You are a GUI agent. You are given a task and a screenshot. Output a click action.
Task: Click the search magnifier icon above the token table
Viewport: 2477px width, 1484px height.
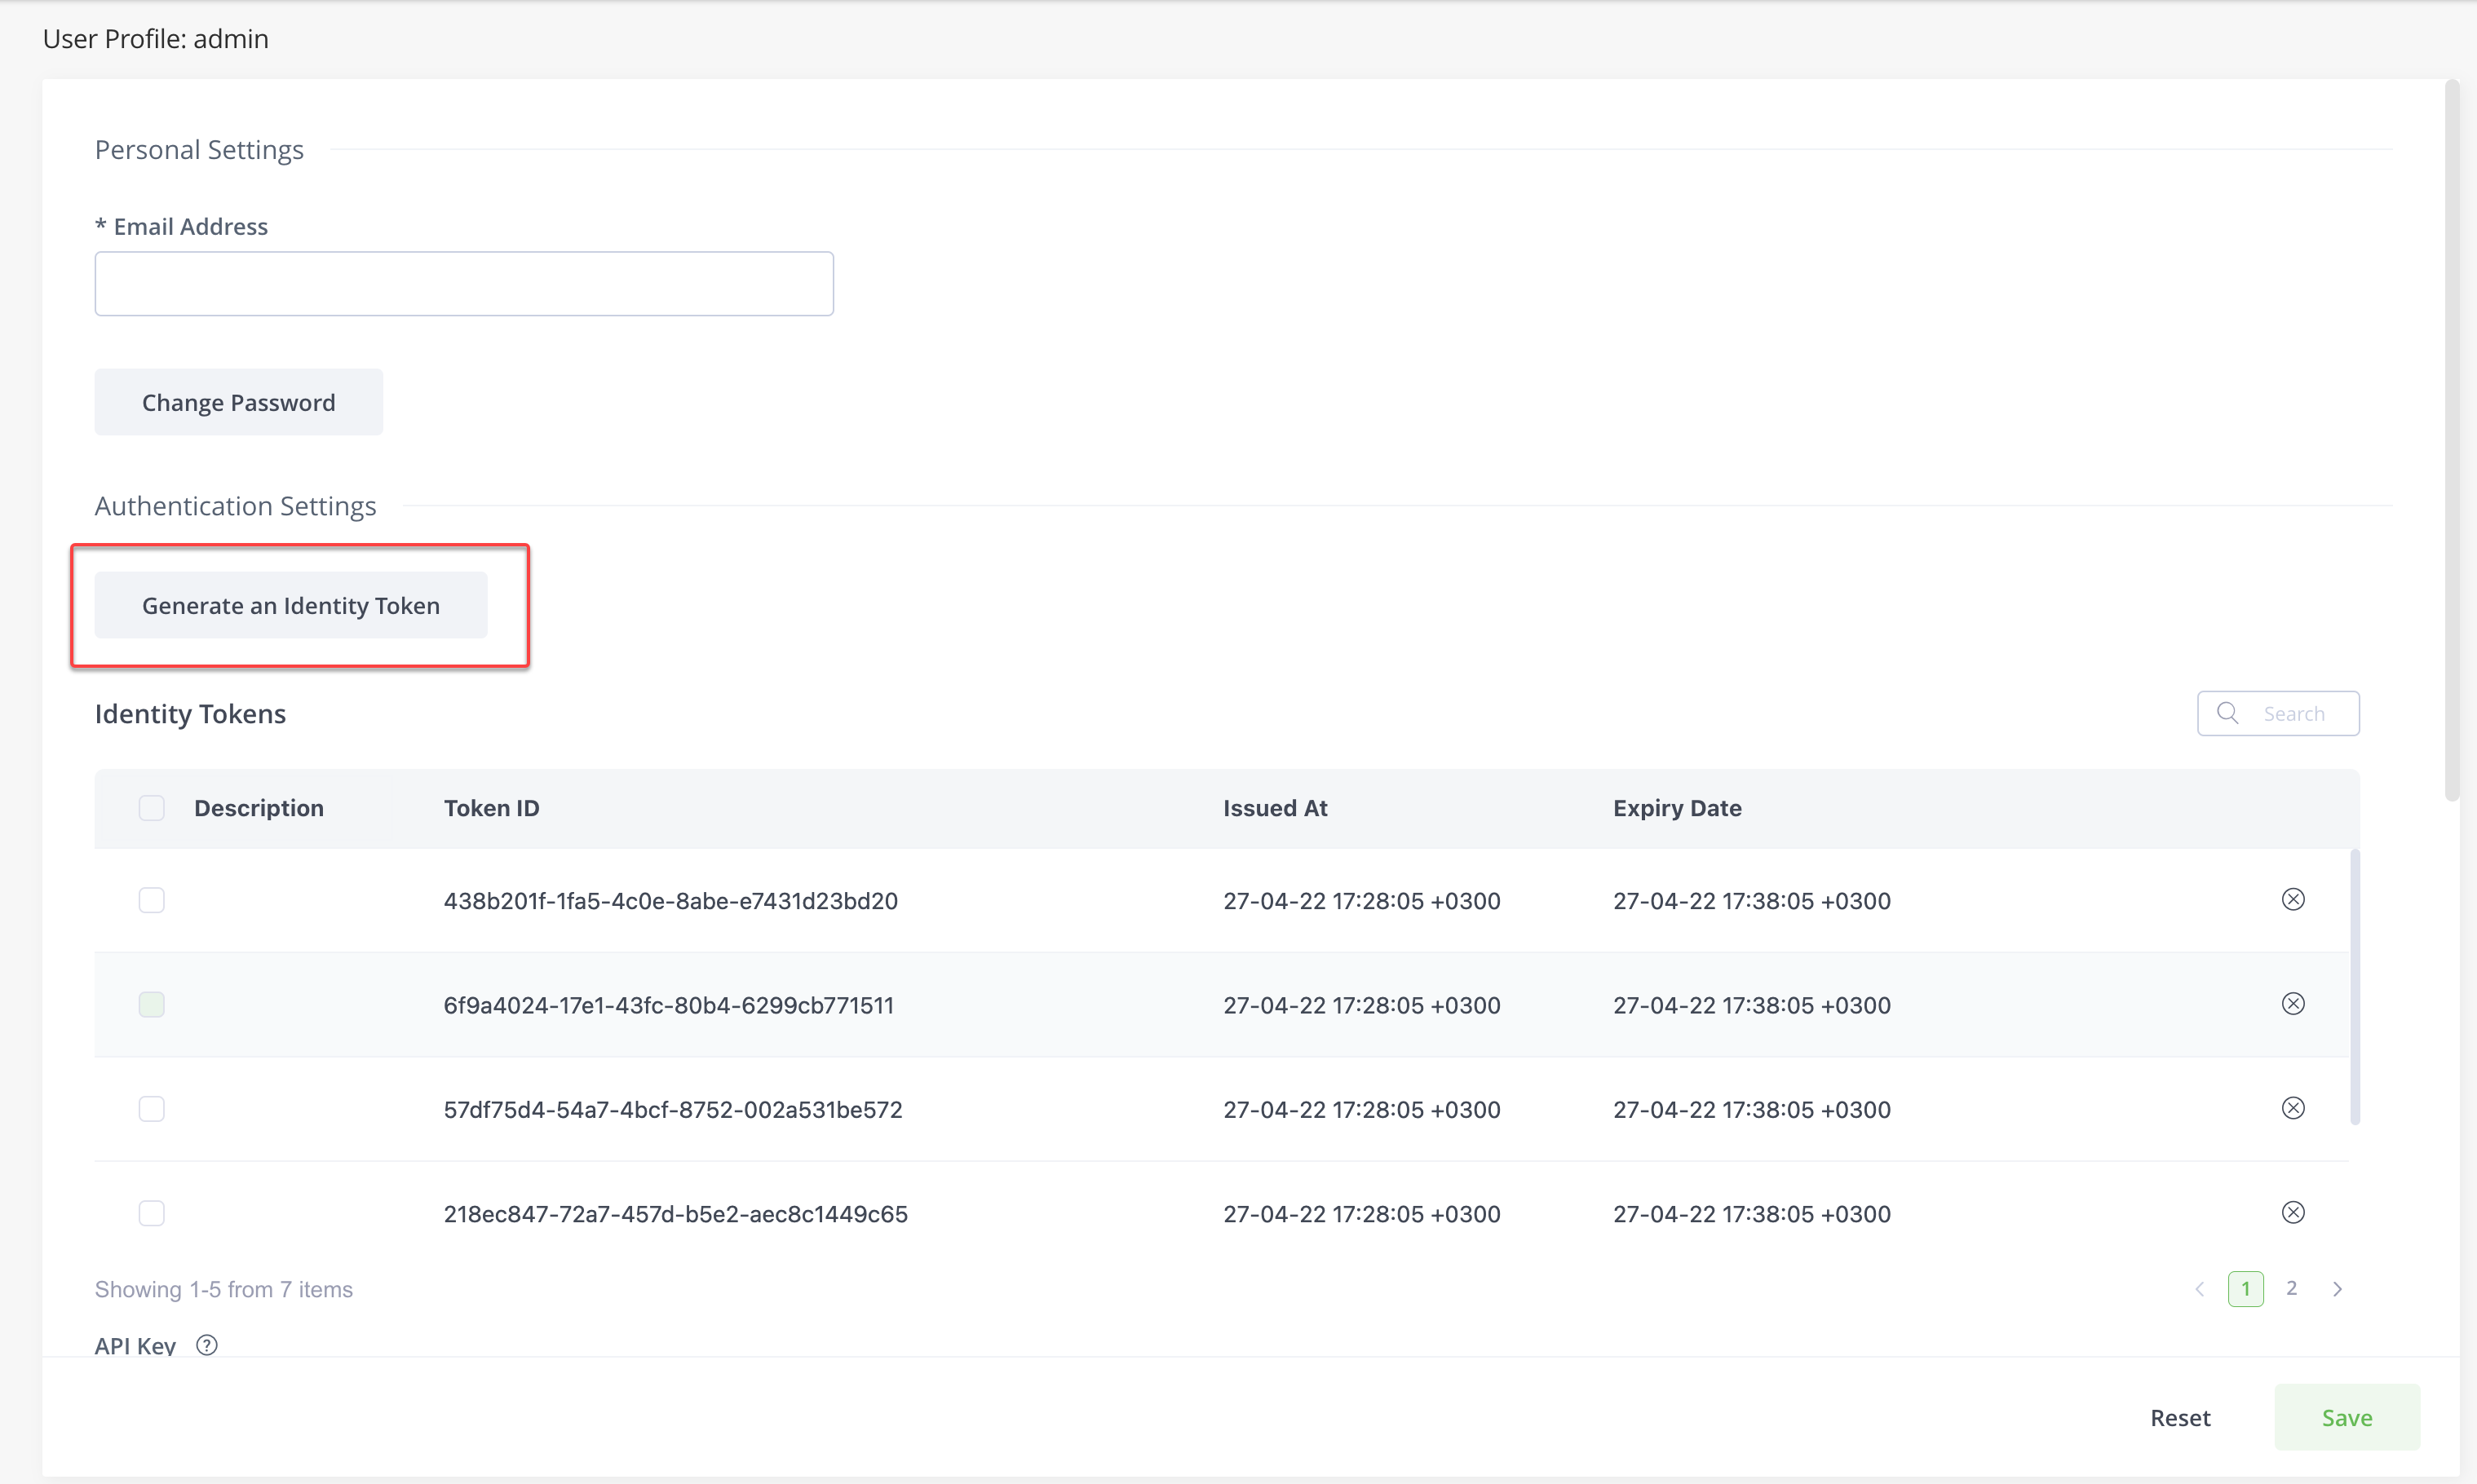coord(2228,712)
